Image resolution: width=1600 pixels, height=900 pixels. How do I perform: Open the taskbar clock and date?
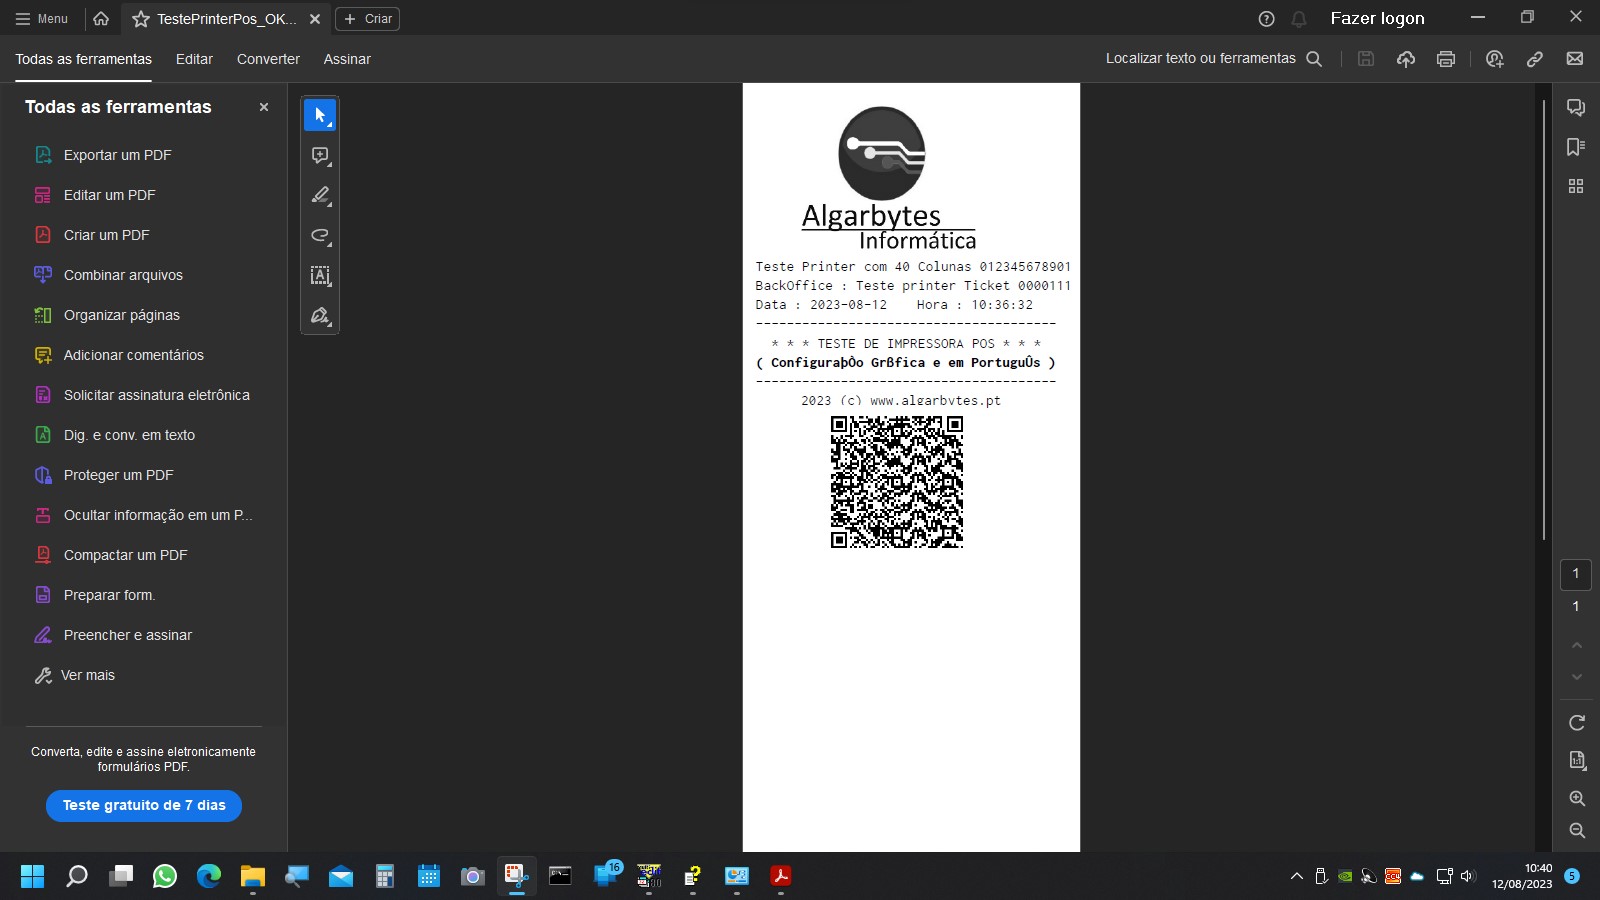tap(1522, 876)
